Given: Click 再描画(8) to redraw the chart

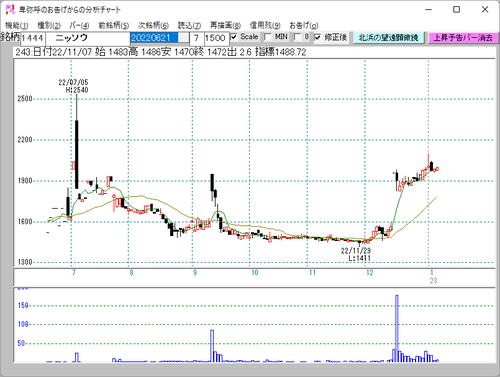Looking at the screenshot, I should coord(225,25).
